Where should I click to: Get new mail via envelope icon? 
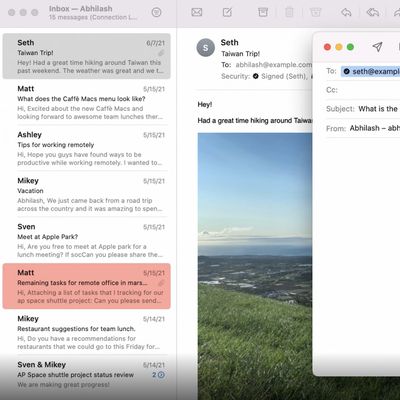[x=197, y=12]
